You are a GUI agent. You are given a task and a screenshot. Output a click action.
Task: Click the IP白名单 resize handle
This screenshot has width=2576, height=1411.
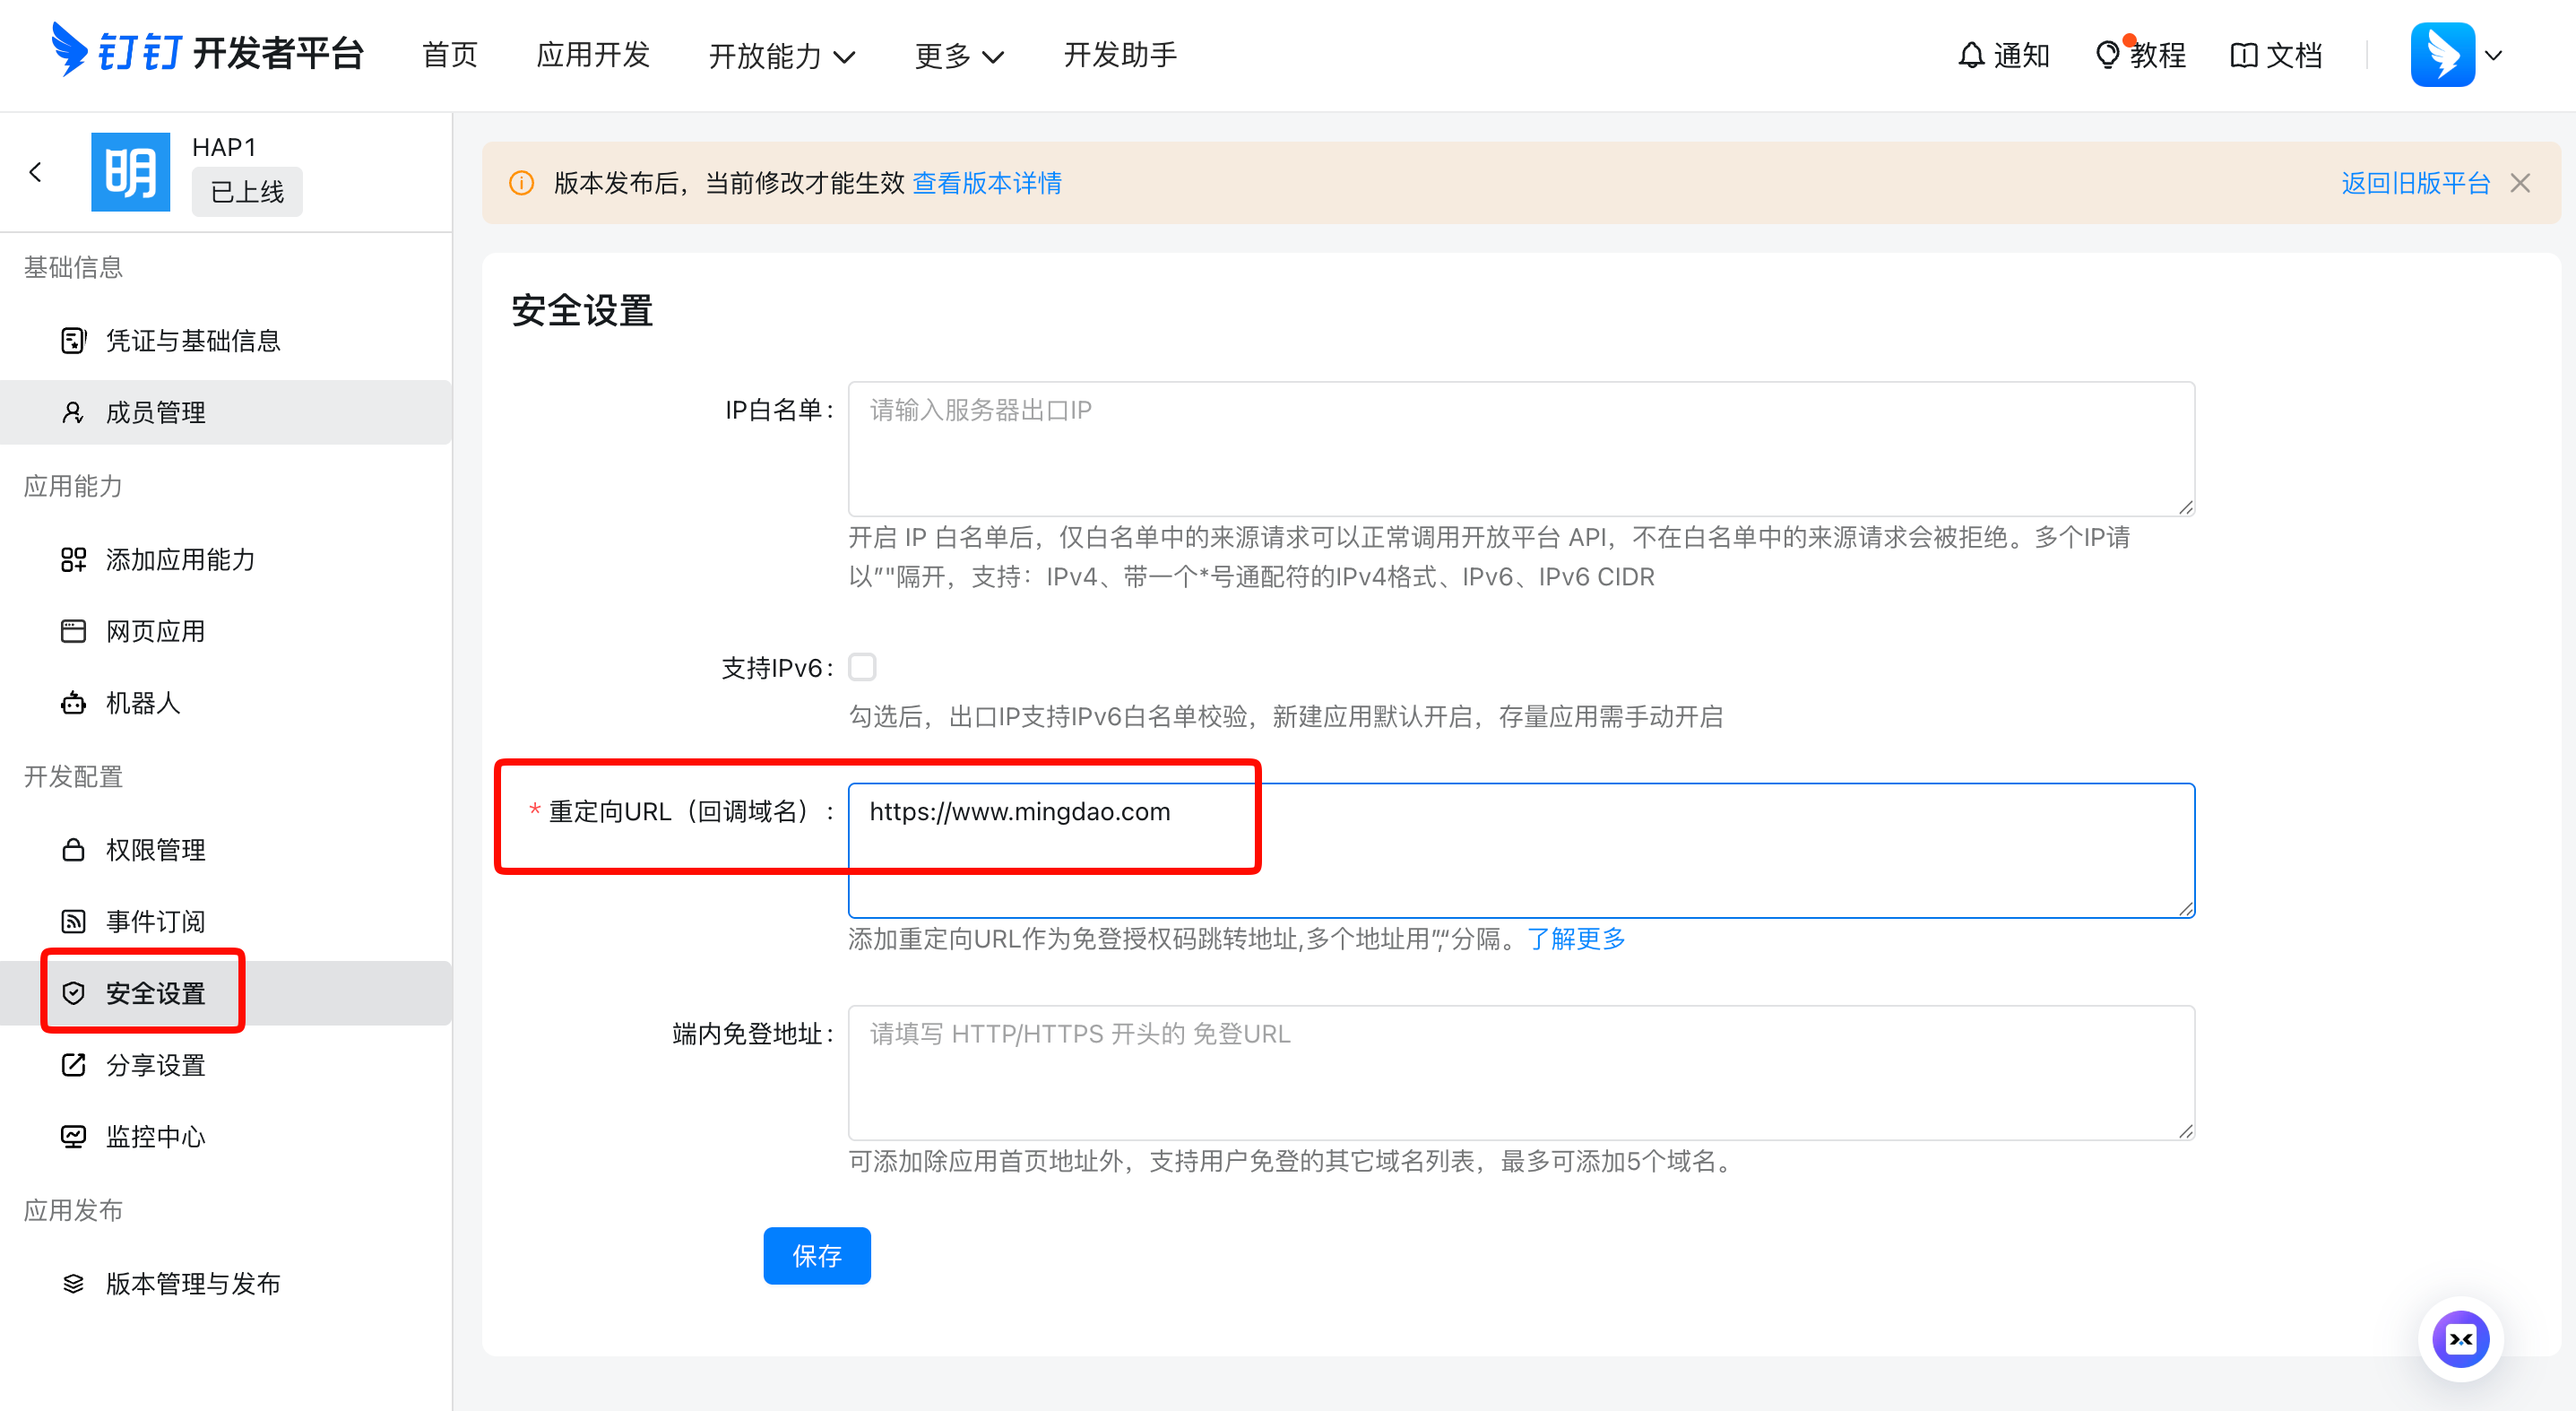(2186, 507)
